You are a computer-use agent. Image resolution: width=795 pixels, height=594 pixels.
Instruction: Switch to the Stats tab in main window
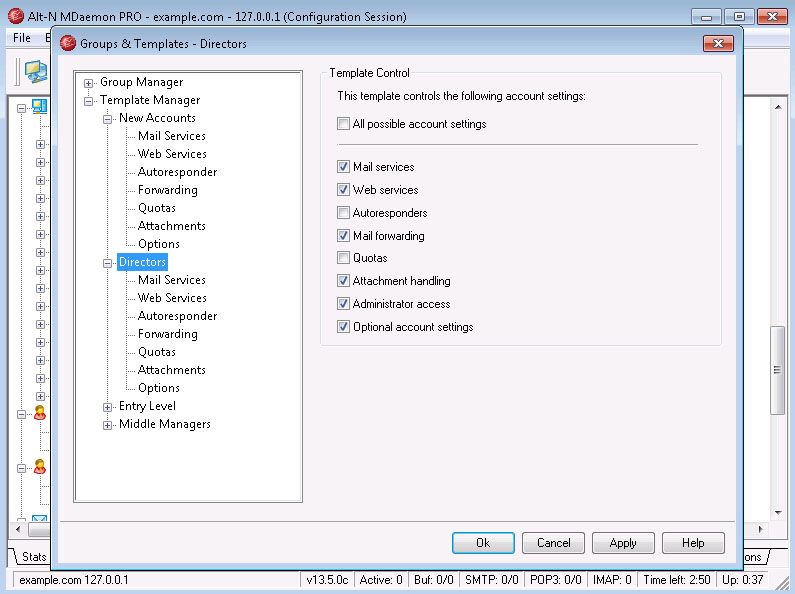33,557
